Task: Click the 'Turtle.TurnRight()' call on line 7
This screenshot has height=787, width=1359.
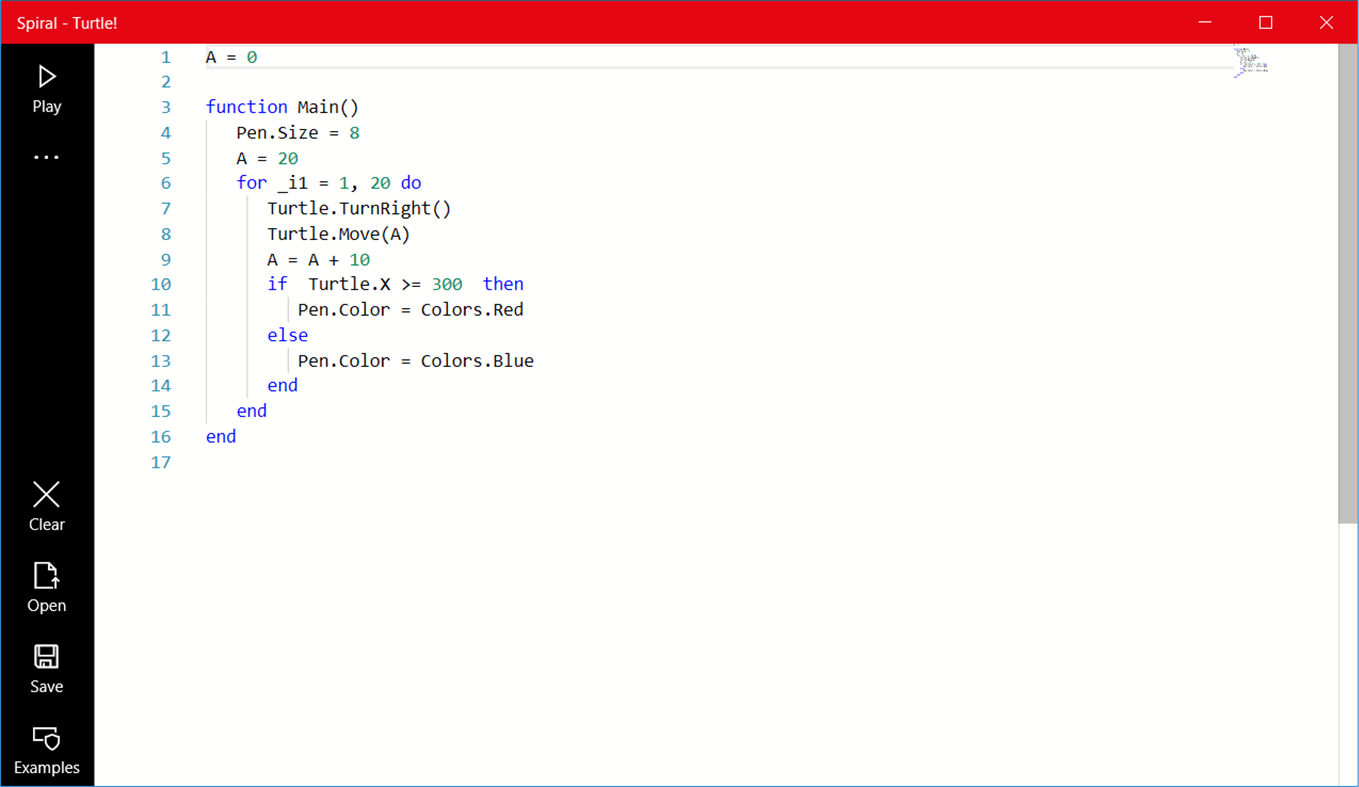Action: [358, 208]
